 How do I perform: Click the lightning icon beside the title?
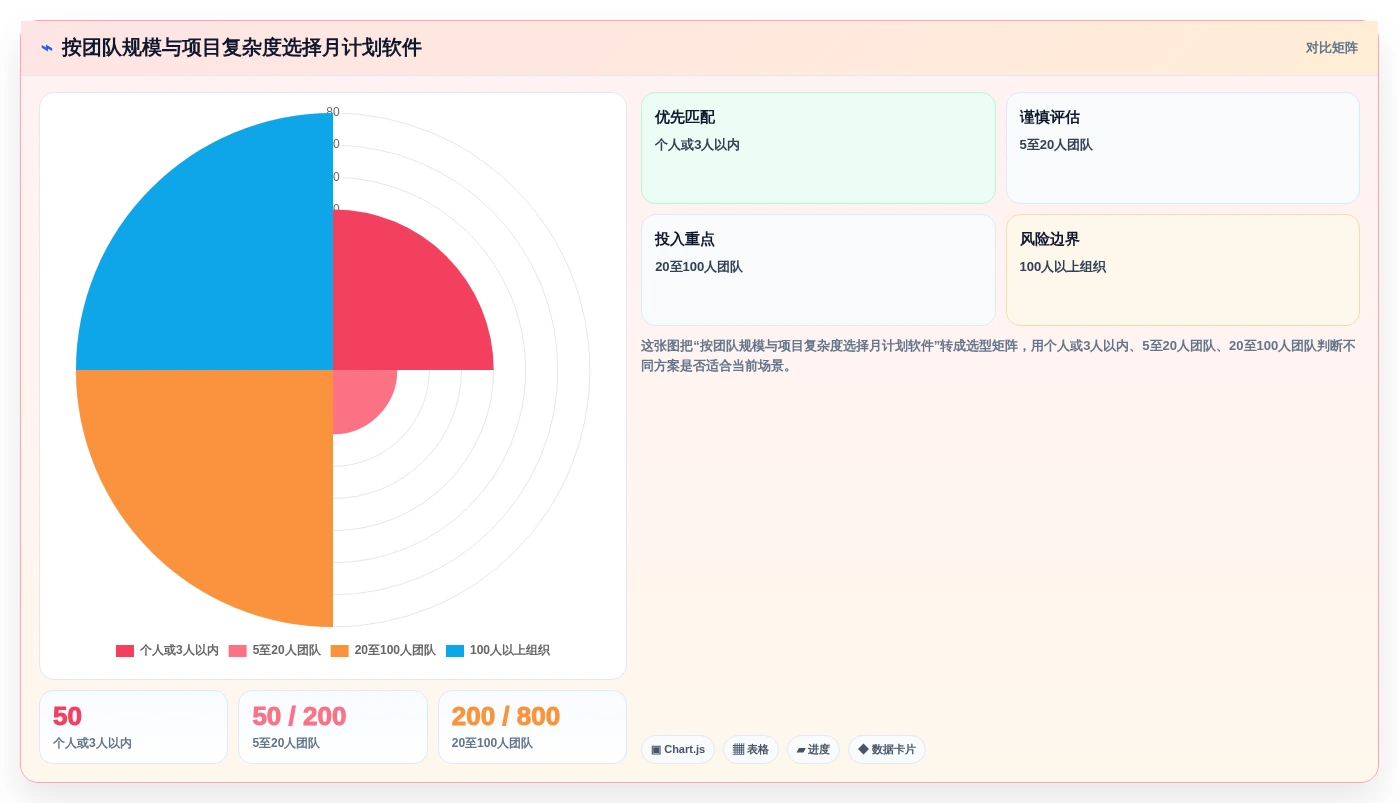click(x=47, y=48)
